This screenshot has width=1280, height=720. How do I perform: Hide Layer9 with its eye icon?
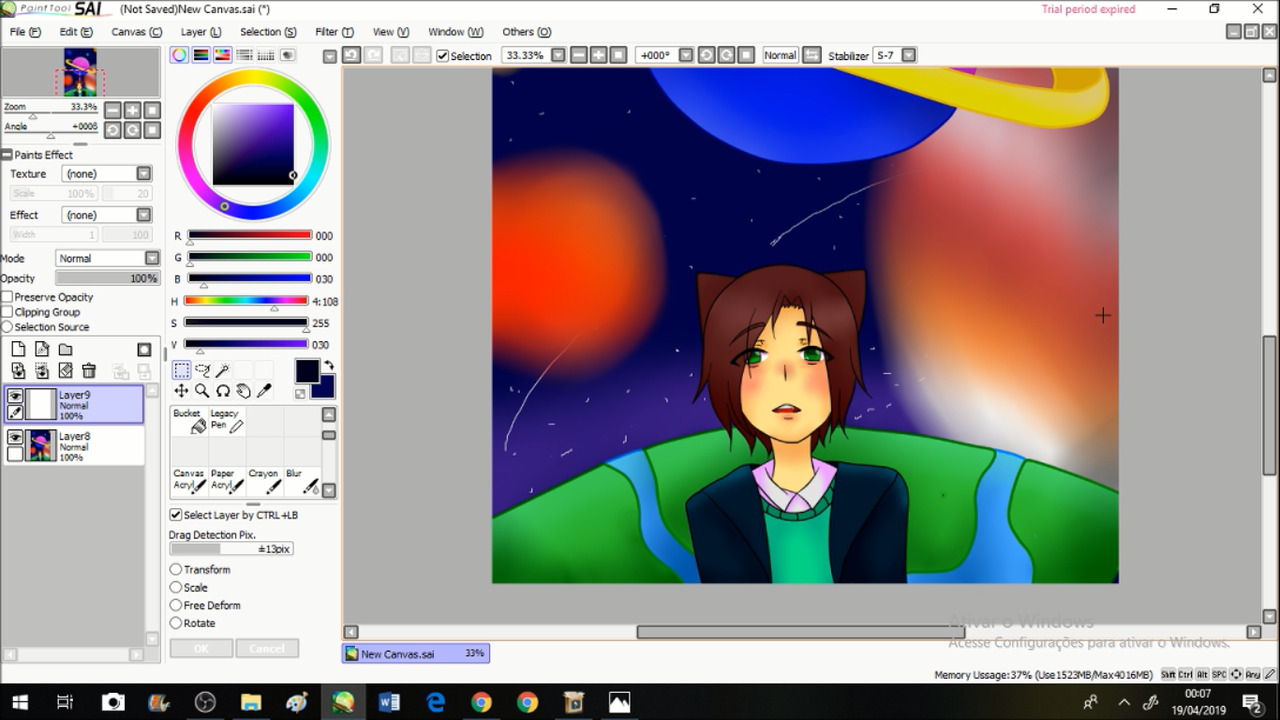pyautogui.click(x=15, y=397)
